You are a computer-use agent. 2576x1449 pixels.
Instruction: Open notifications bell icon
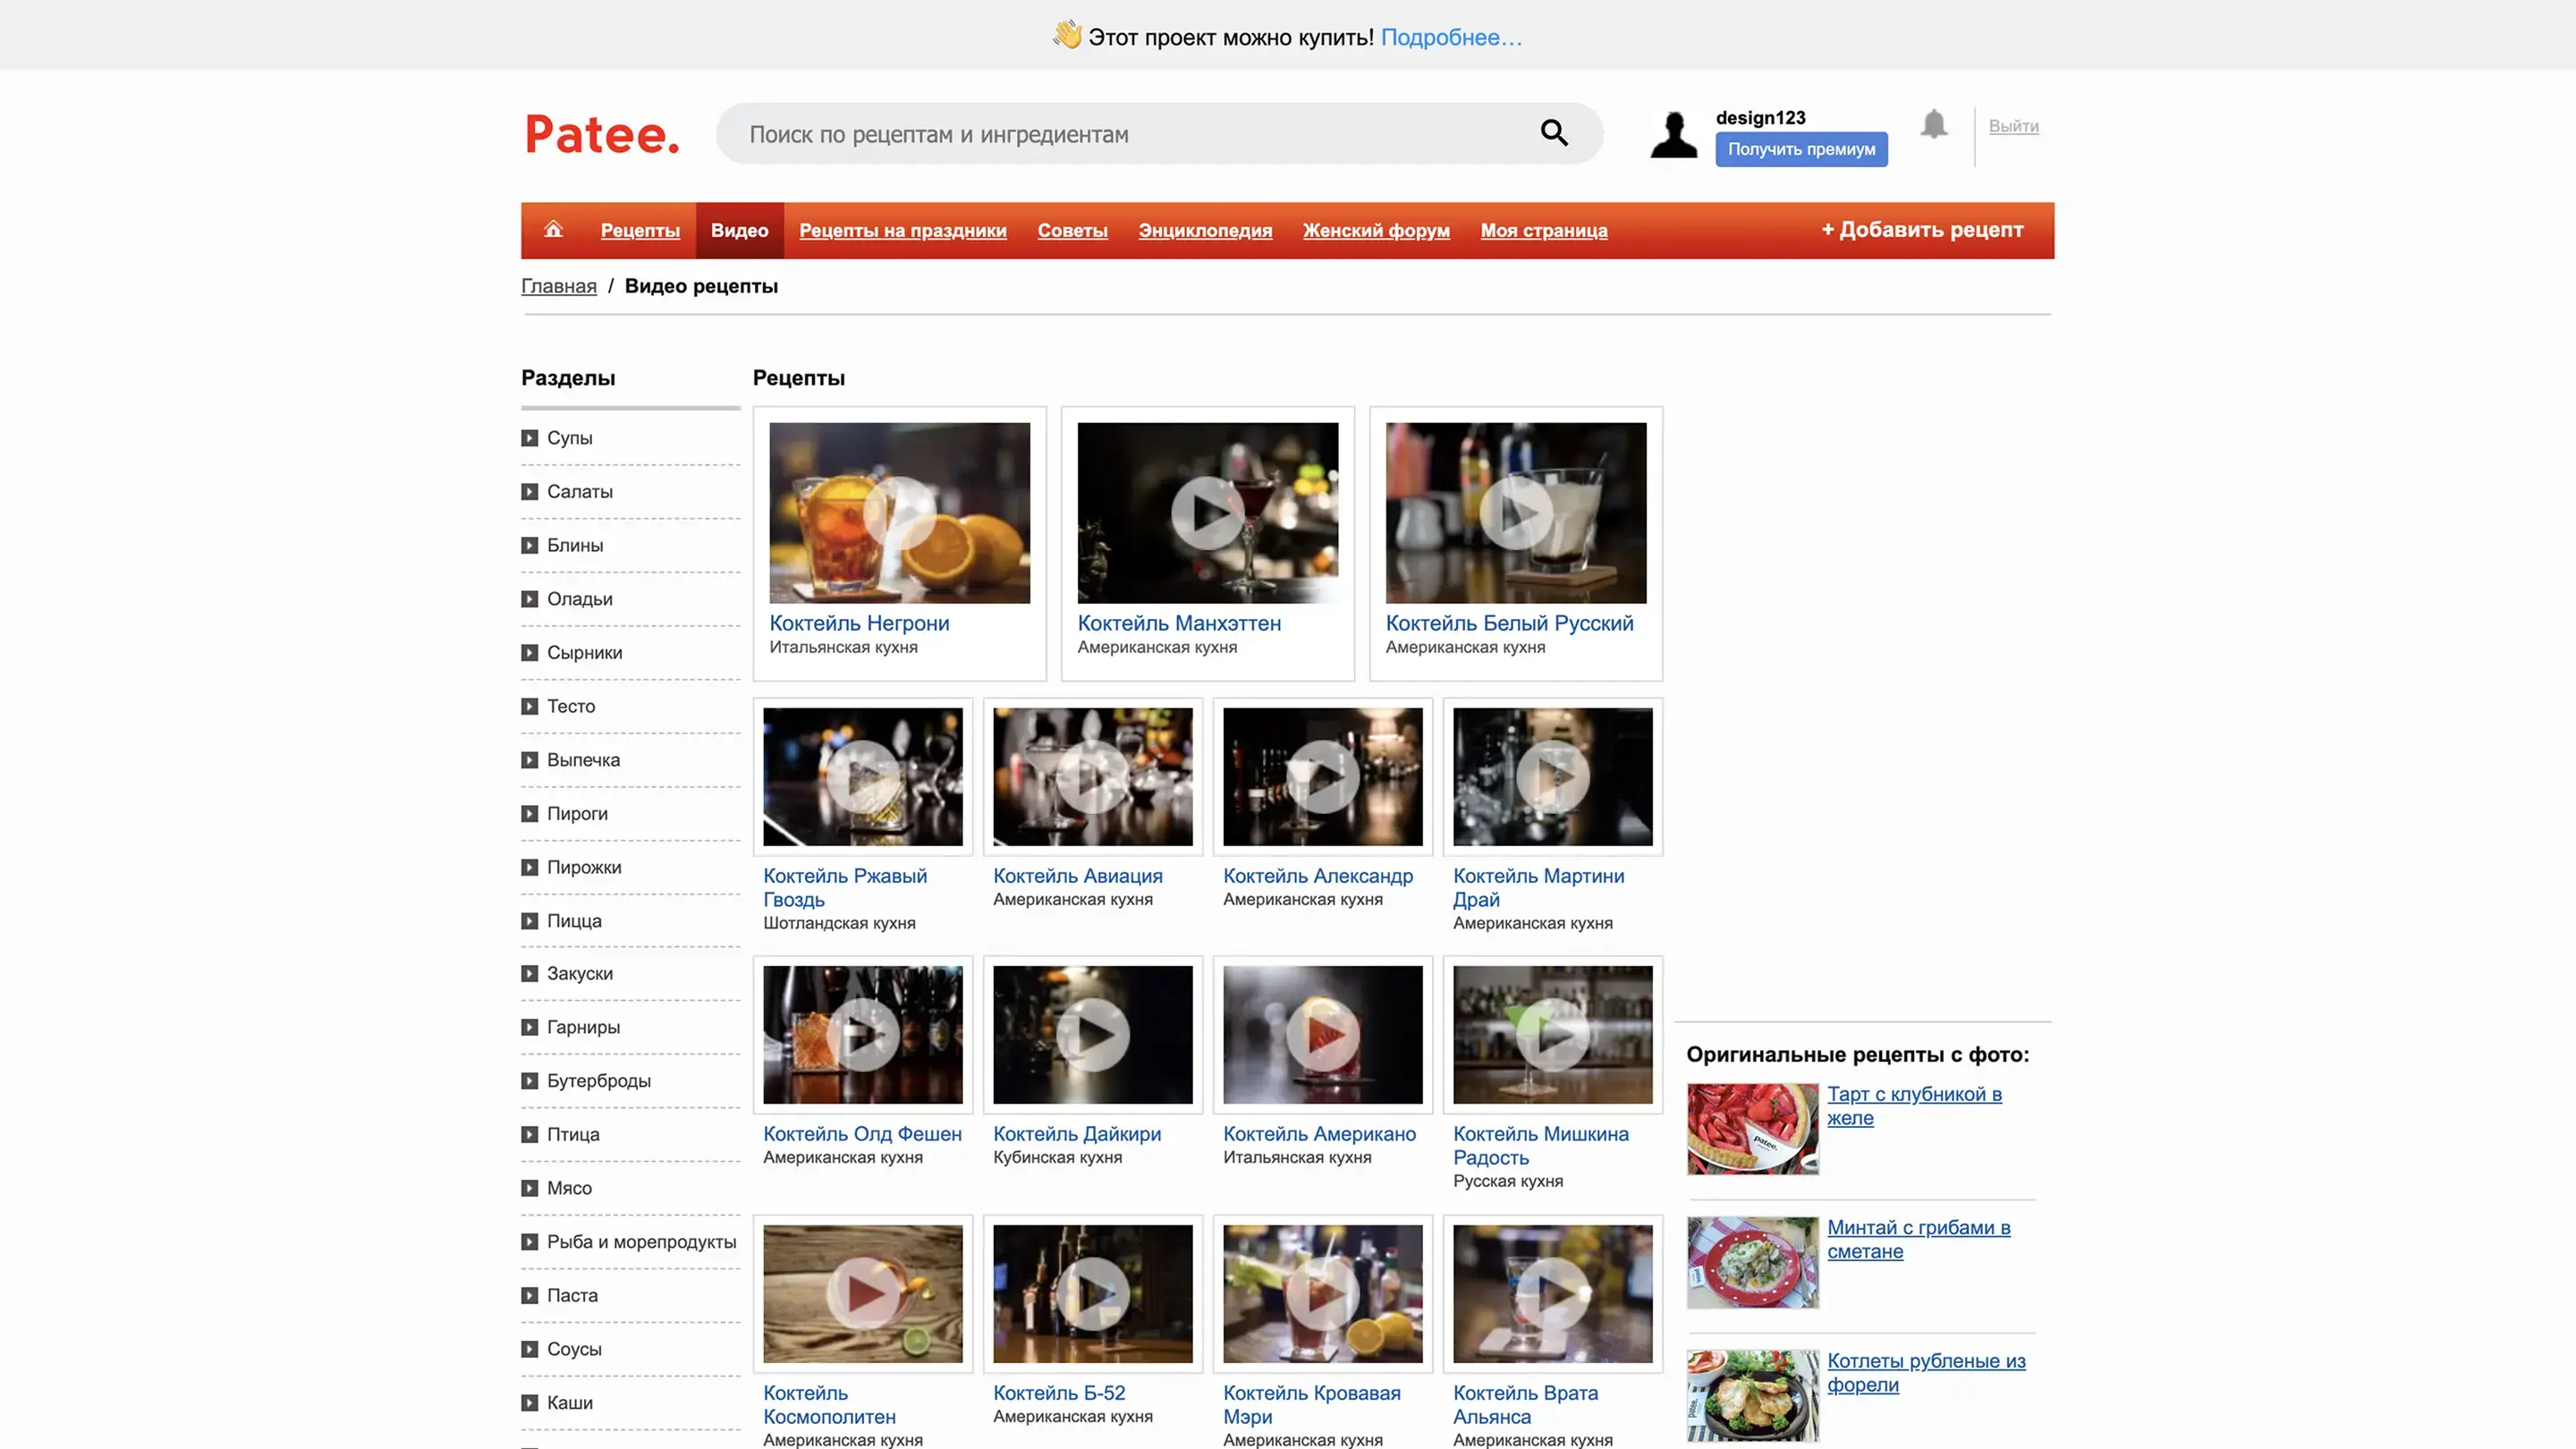1934,125
